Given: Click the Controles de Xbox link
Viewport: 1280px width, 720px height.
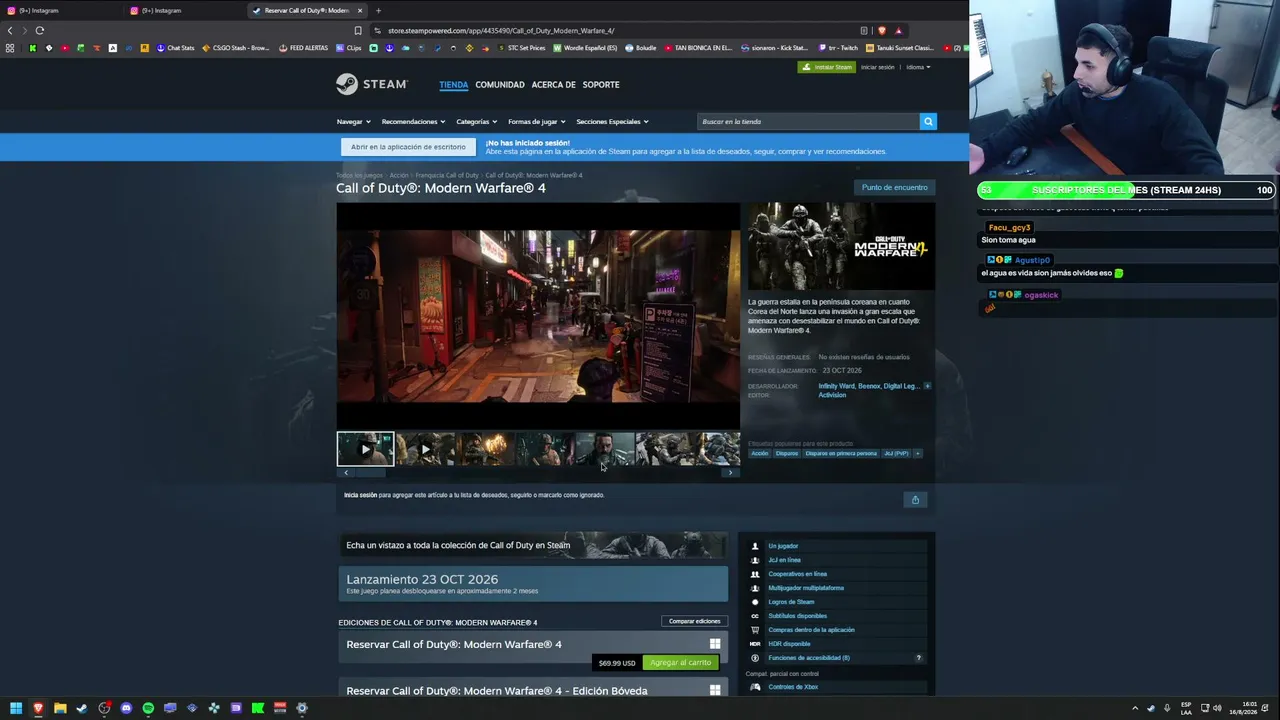Looking at the screenshot, I should pyautogui.click(x=793, y=687).
